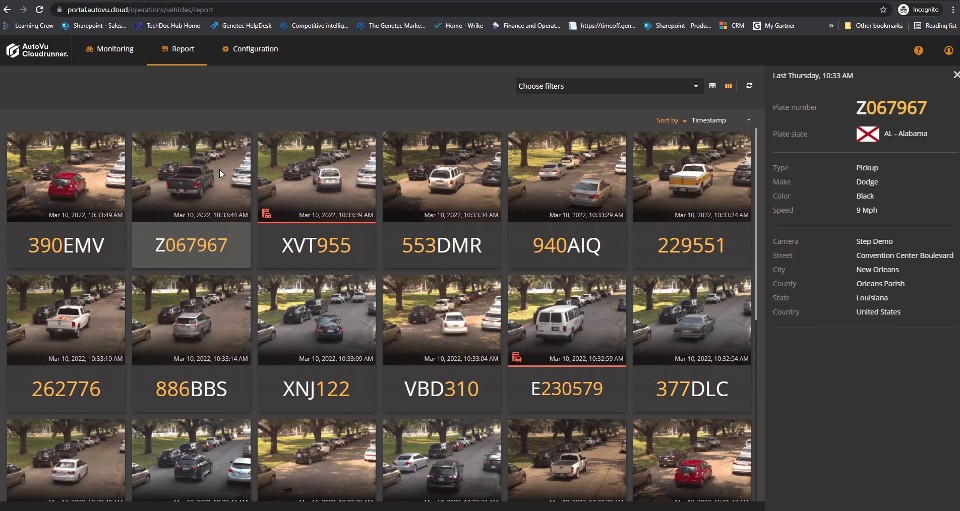This screenshot has width=960, height=511.
Task: Click the hit alert icon on XVT955
Action: pos(266,214)
